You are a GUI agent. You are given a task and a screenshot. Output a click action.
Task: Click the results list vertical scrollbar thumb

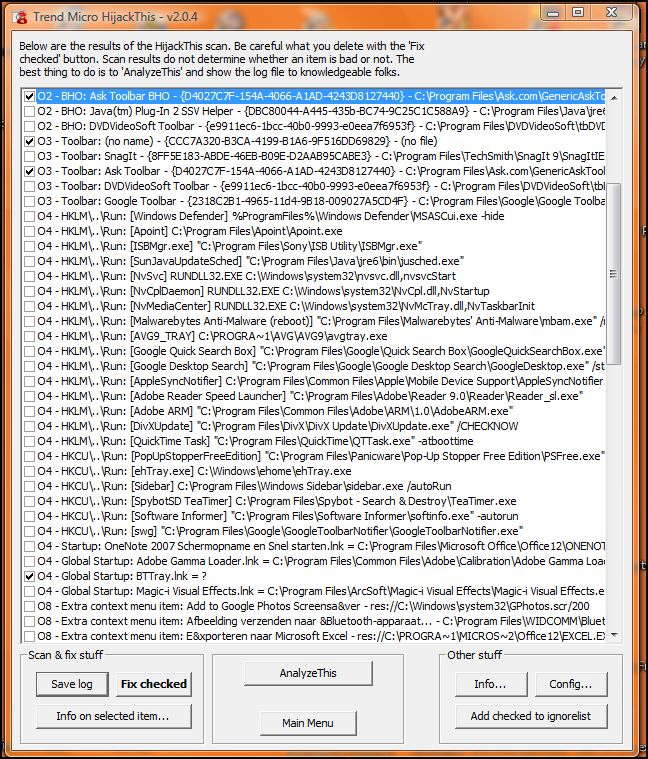(x=614, y=274)
